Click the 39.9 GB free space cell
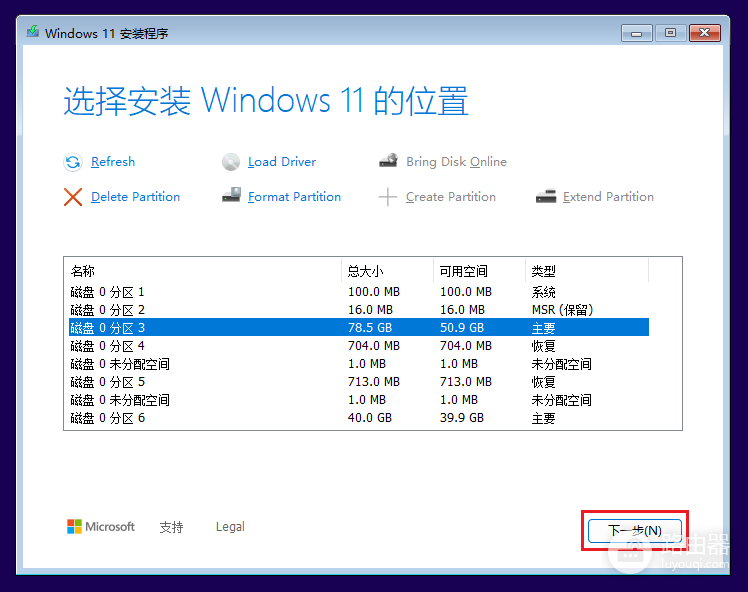Viewport: 748px width, 592px height. (x=462, y=418)
